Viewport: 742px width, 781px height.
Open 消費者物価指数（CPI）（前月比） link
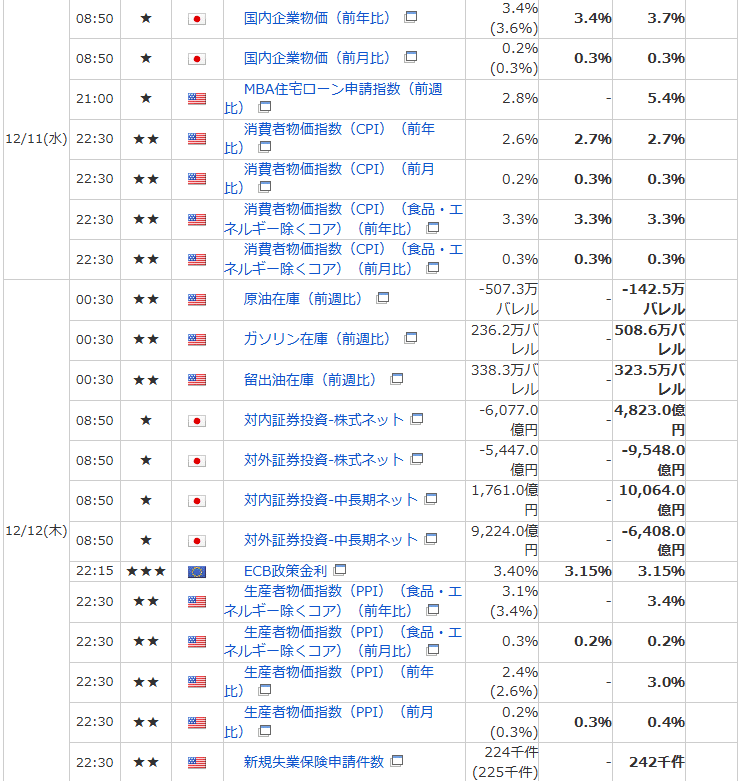coord(330,178)
